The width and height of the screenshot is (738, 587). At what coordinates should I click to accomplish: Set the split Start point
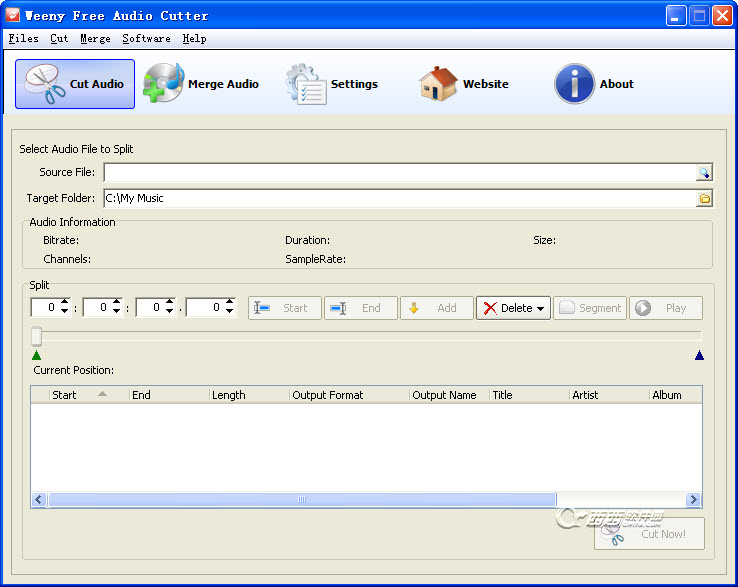tap(285, 308)
